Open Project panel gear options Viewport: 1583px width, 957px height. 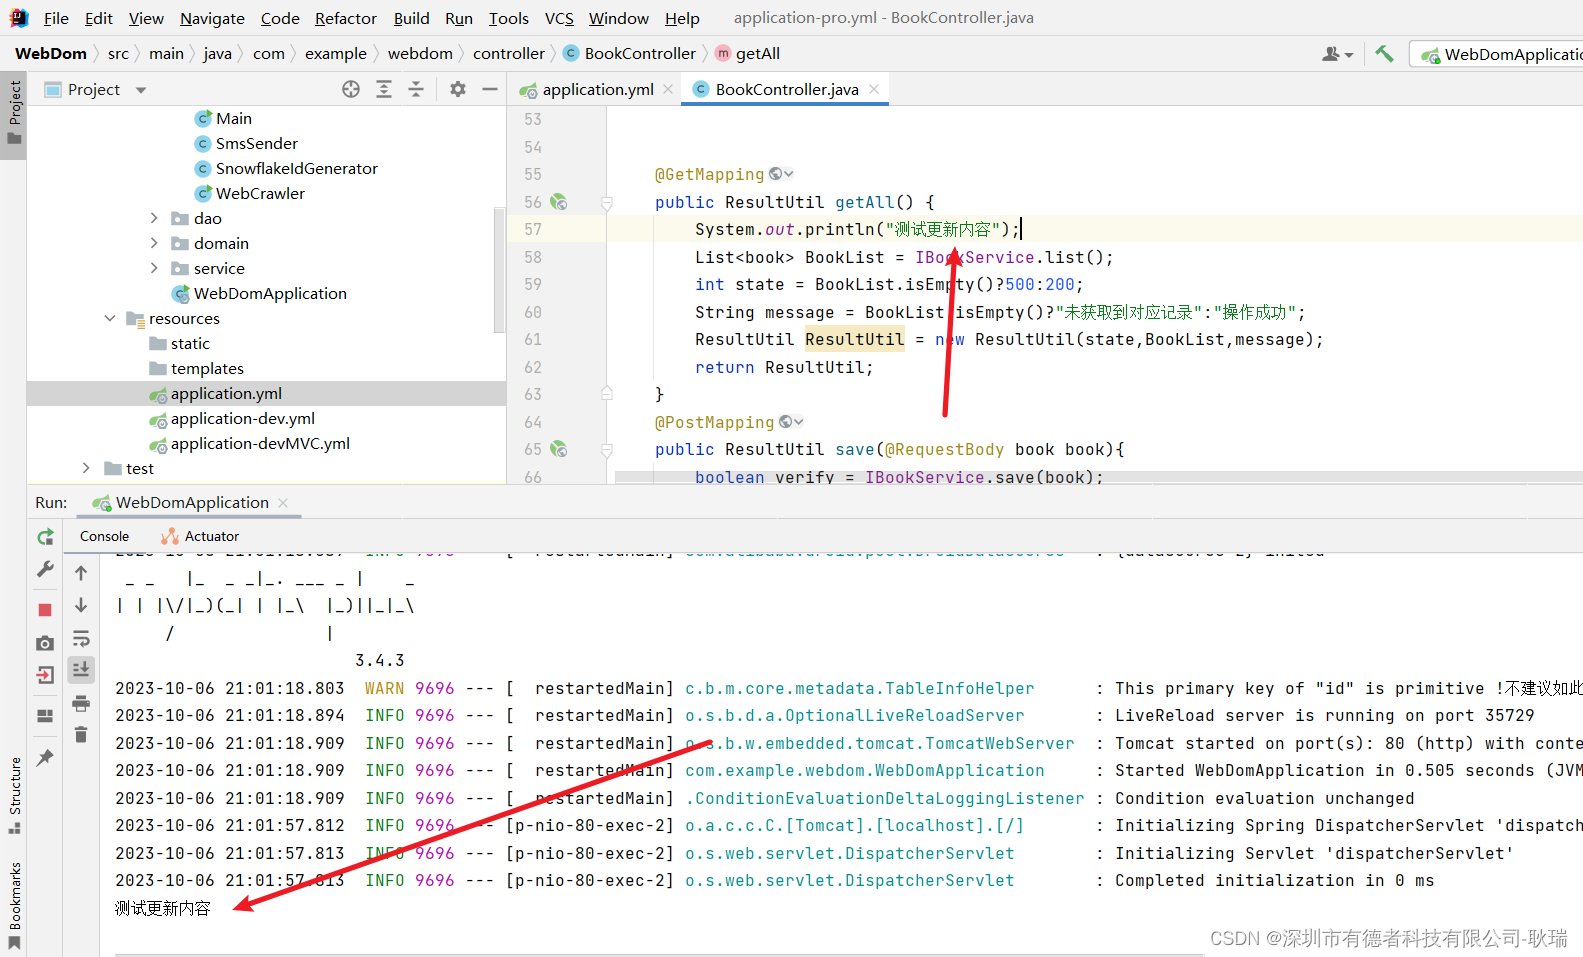click(458, 89)
